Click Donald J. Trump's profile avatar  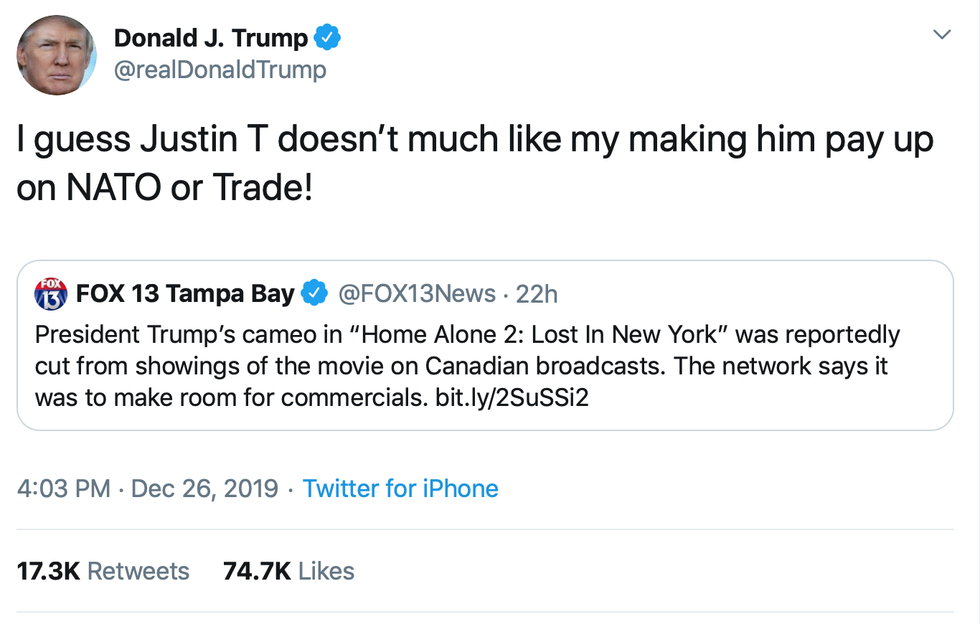coord(57,54)
